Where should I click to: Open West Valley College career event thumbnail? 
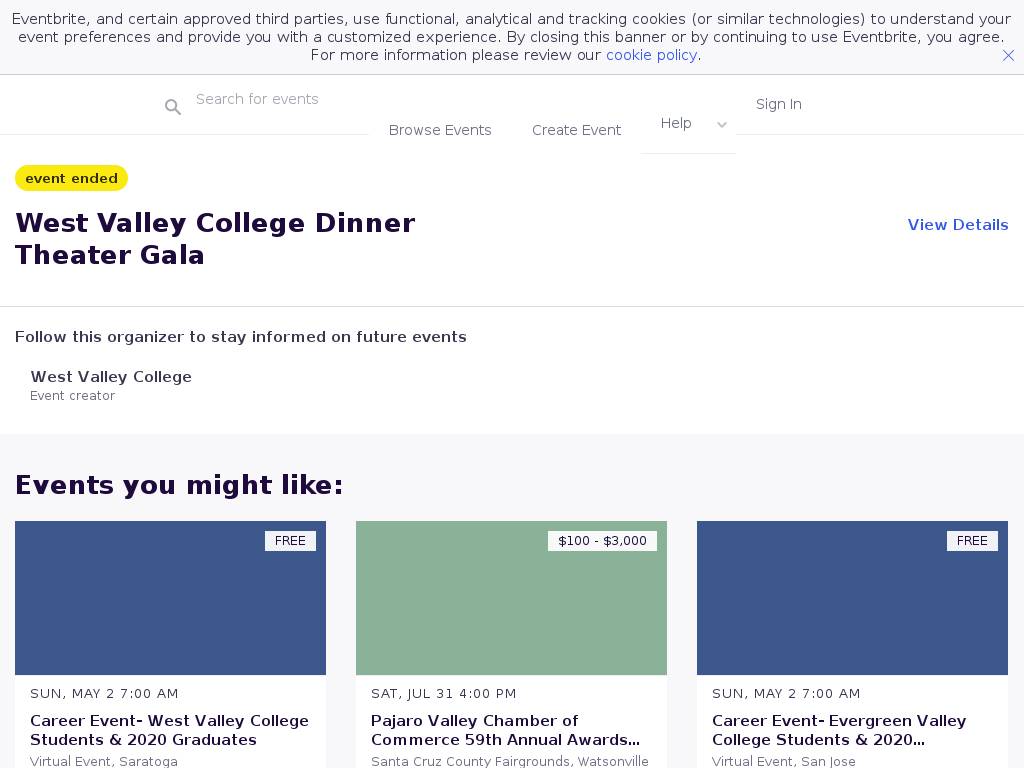coord(170,598)
